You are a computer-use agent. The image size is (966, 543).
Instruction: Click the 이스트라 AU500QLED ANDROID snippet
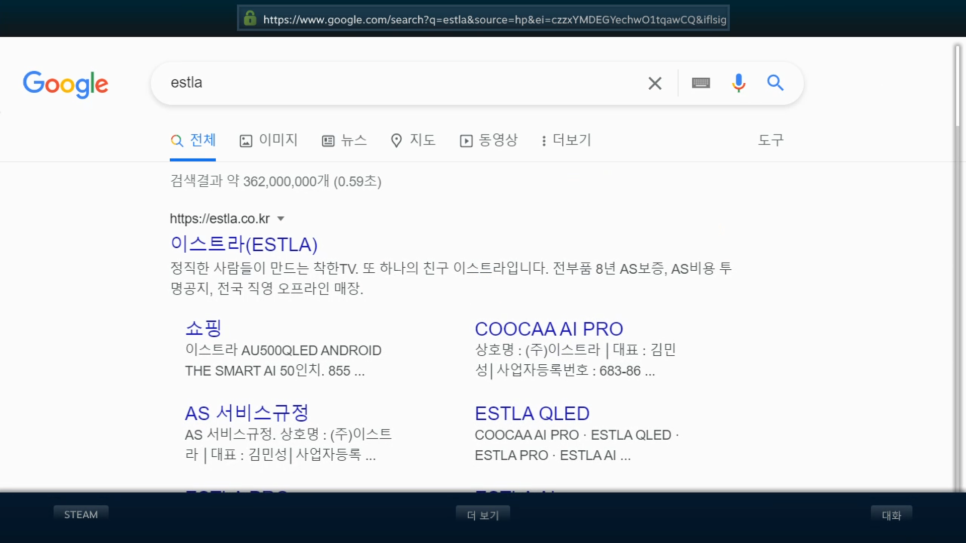tap(283, 361)
